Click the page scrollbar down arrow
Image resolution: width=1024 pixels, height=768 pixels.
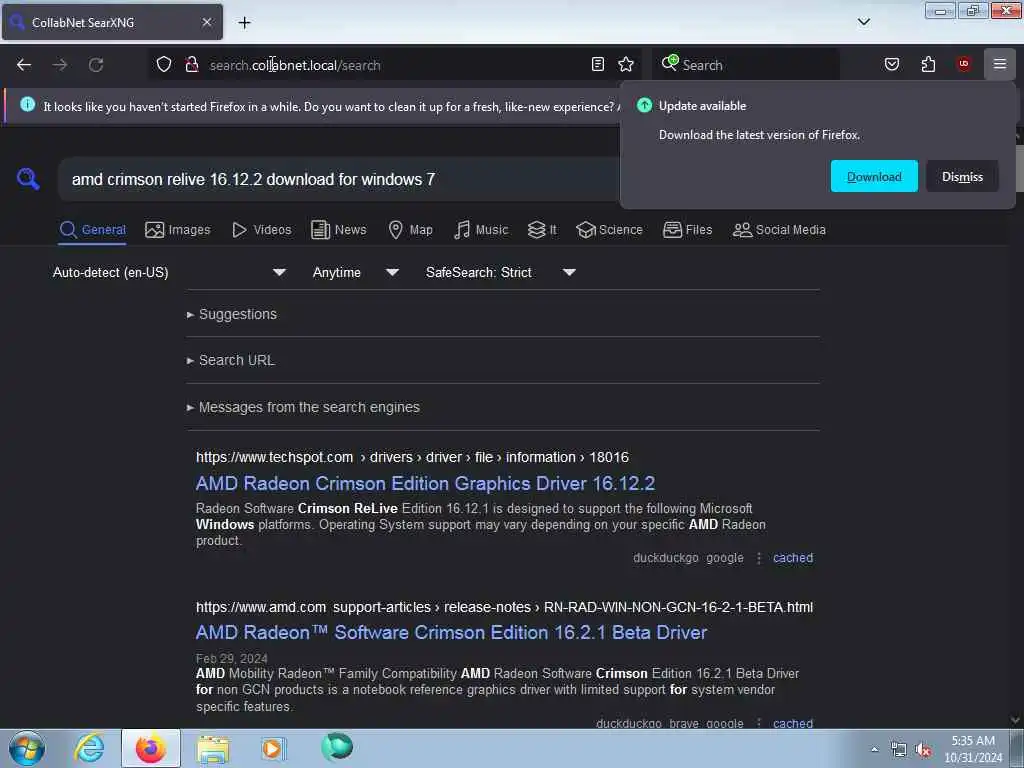1015,720
